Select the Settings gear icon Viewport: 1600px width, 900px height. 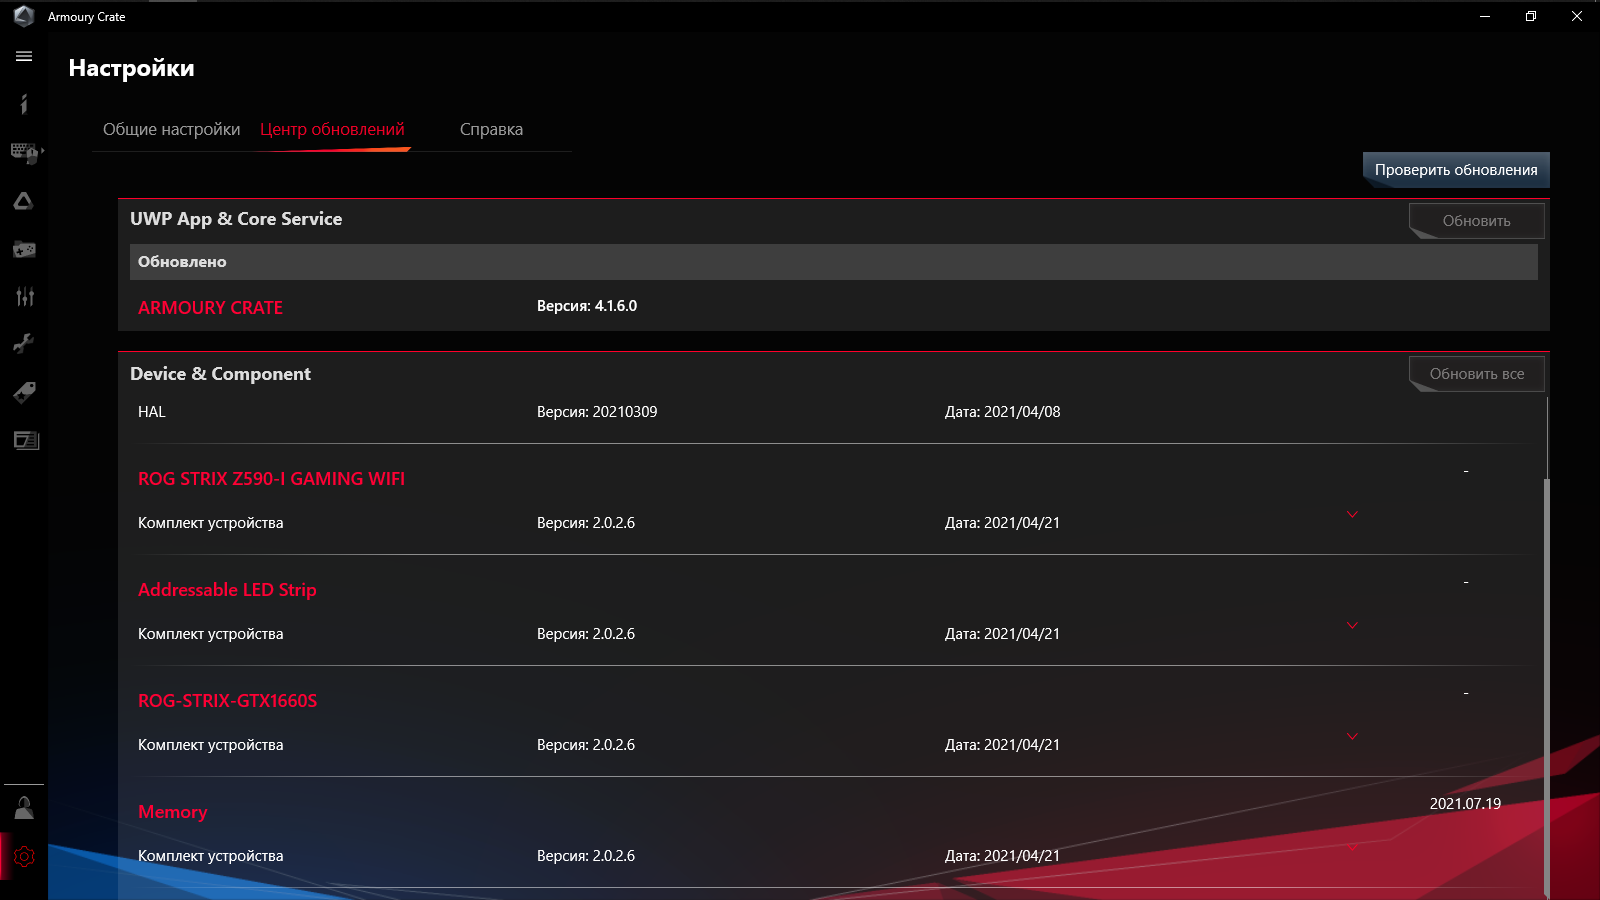coord(24,856)
